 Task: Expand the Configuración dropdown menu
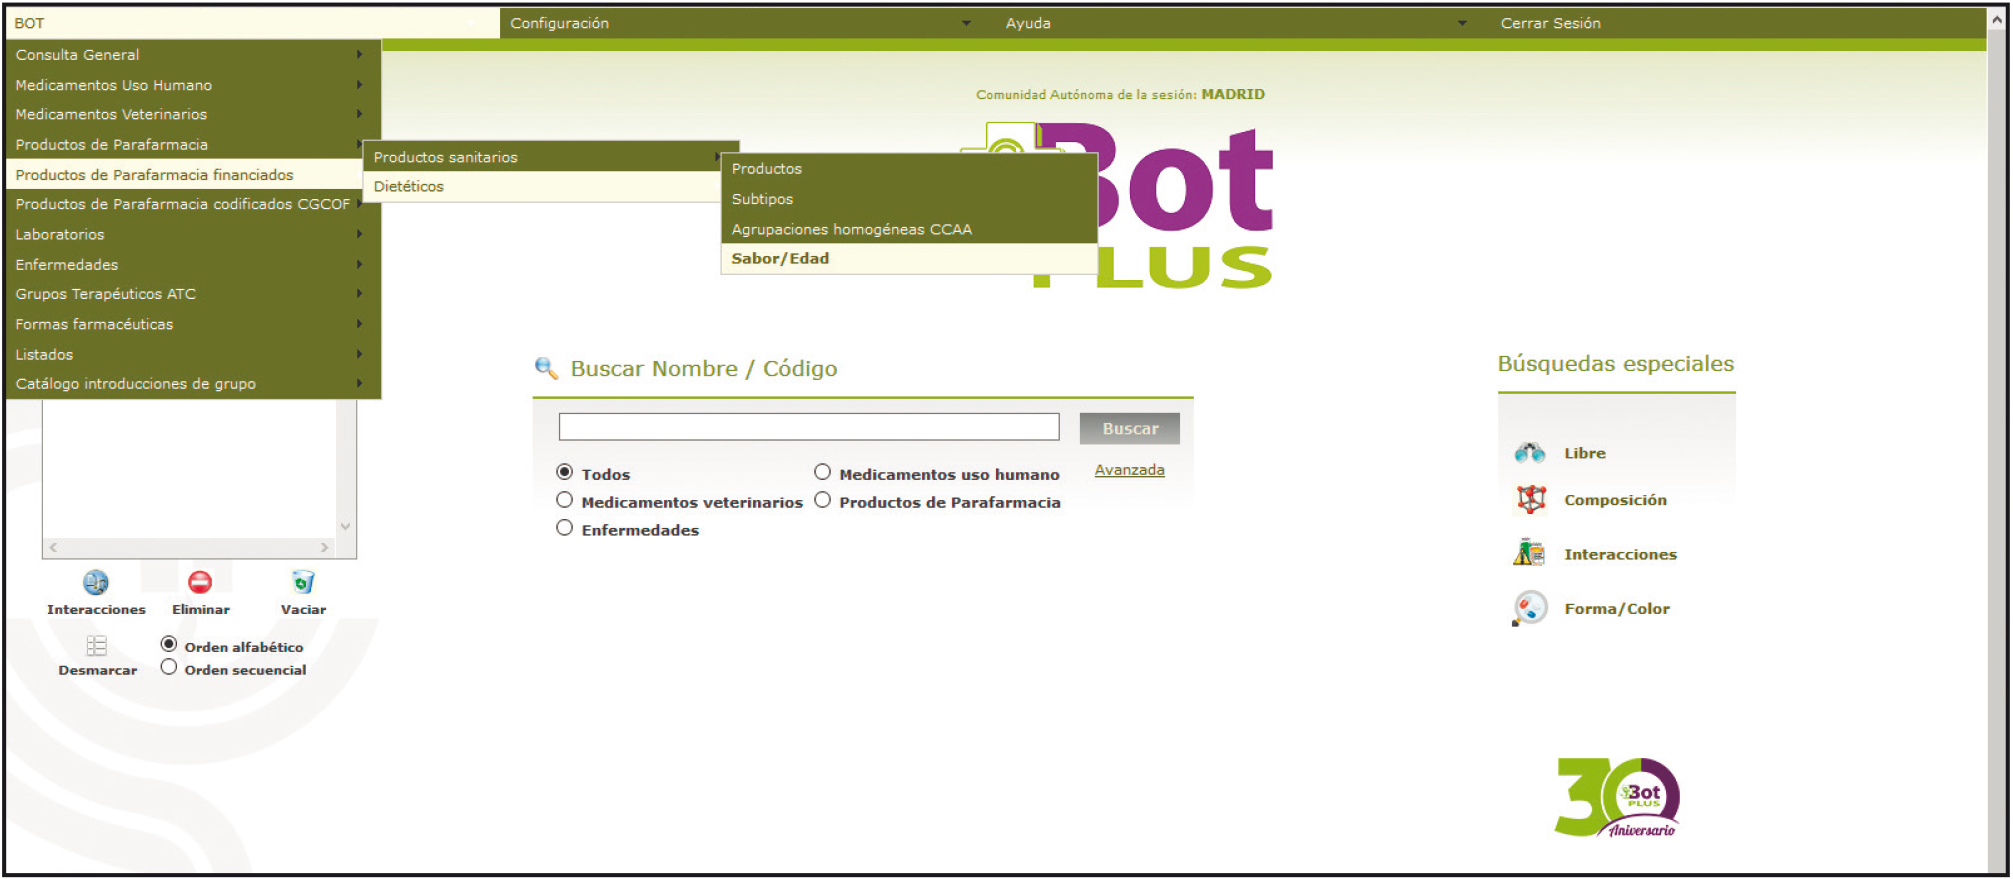coord(740,23)
